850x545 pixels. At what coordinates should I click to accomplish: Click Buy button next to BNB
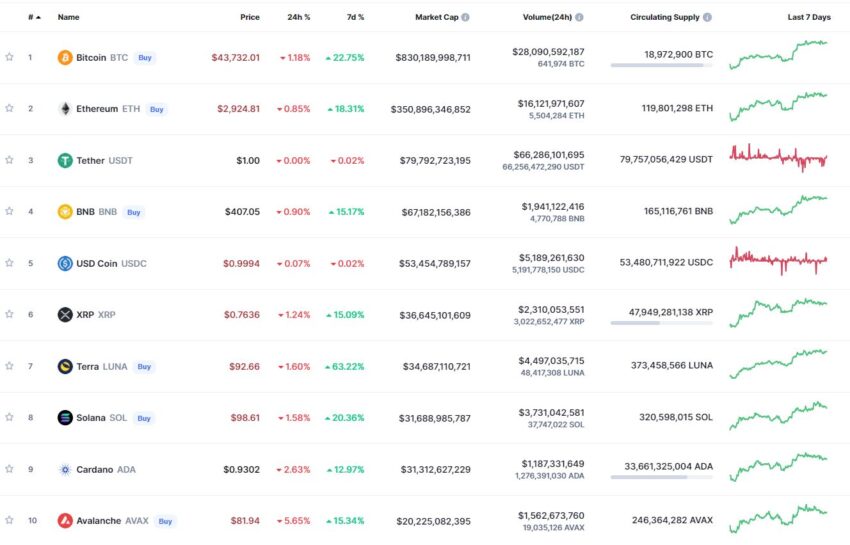tap(134, 212)
